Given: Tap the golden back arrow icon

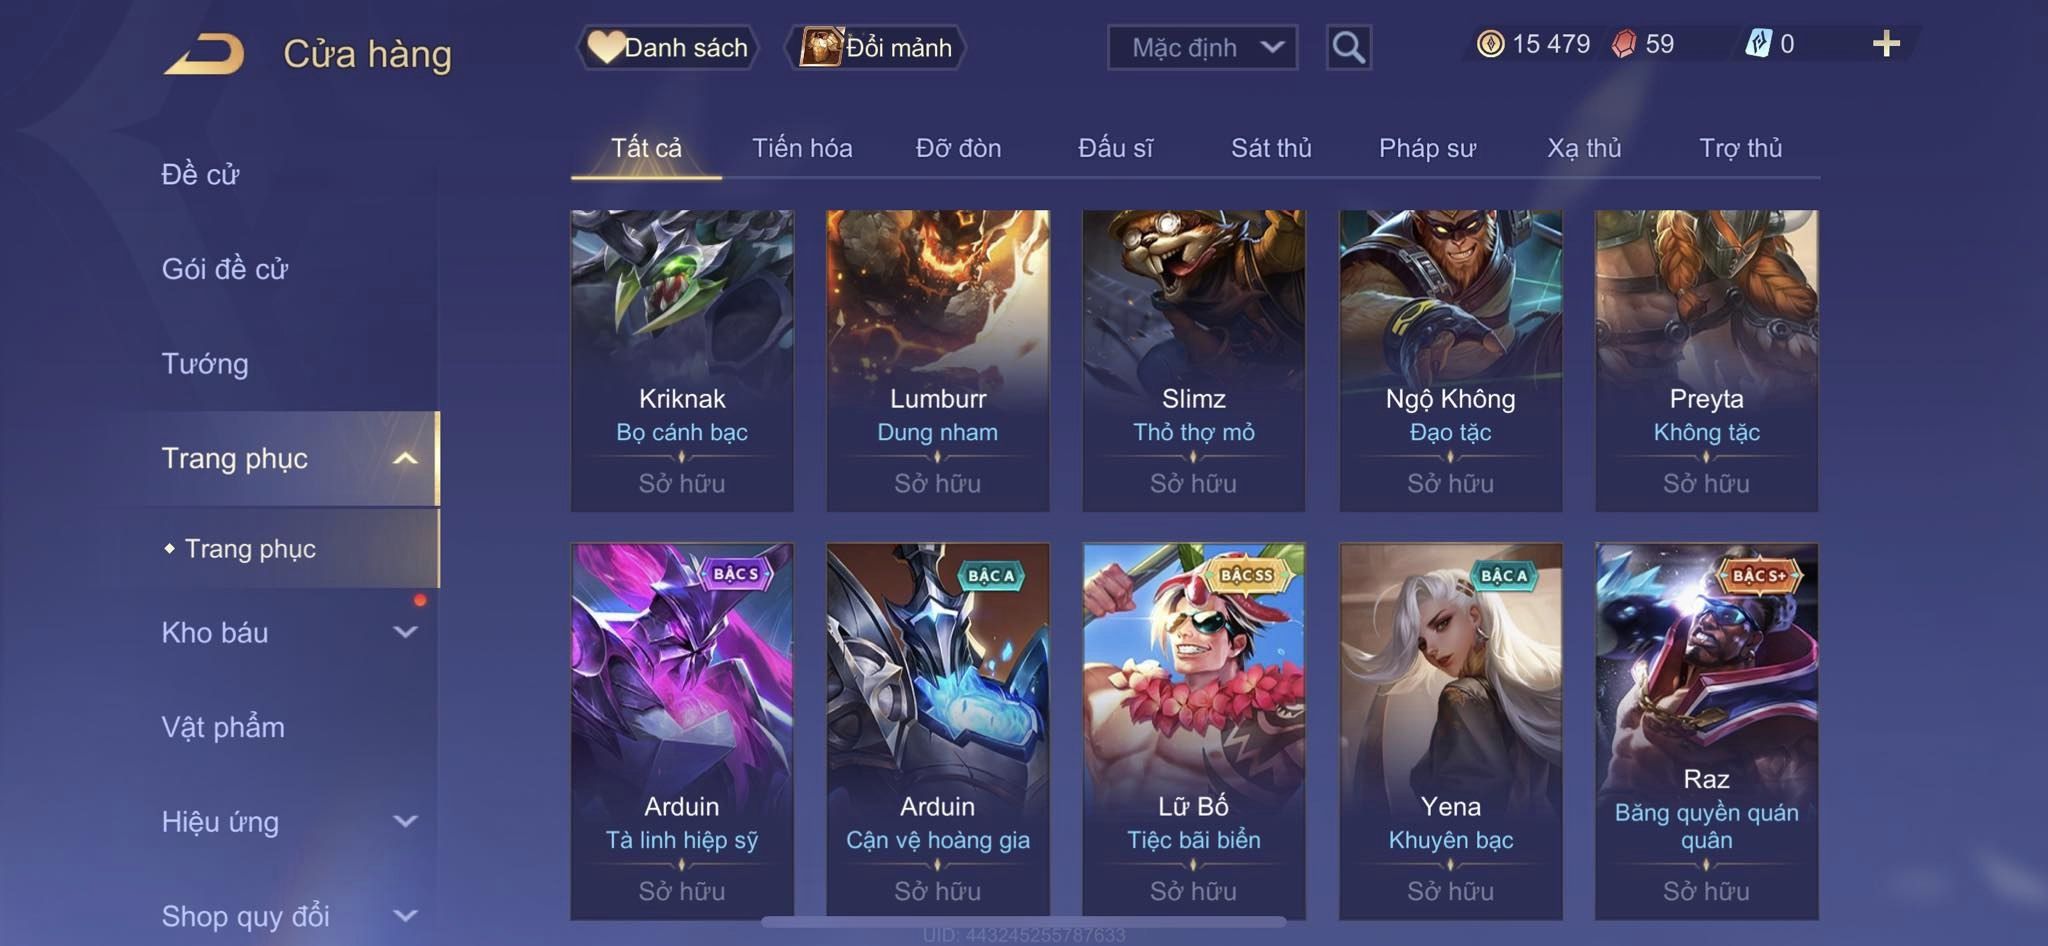Looking at the screenshot, I should point(205,53).
